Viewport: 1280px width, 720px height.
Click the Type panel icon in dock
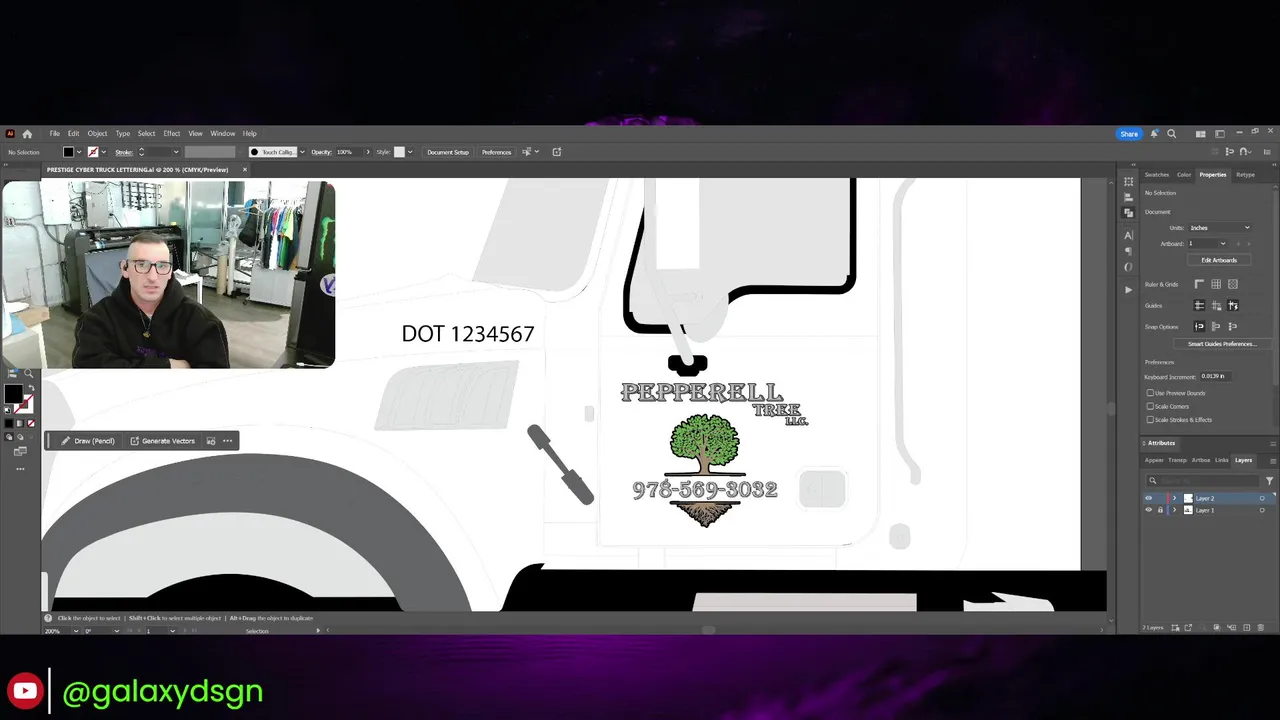pyautogui.click(x=1128, y=235)
